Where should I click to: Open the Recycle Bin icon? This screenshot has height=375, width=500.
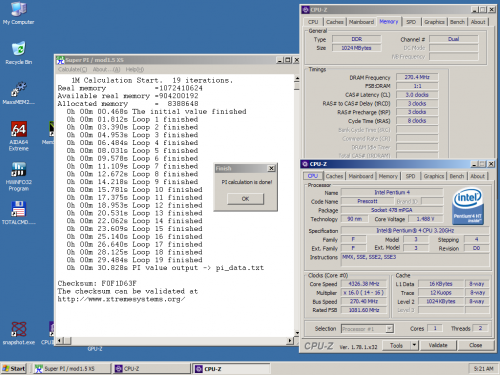pos(18,53)
